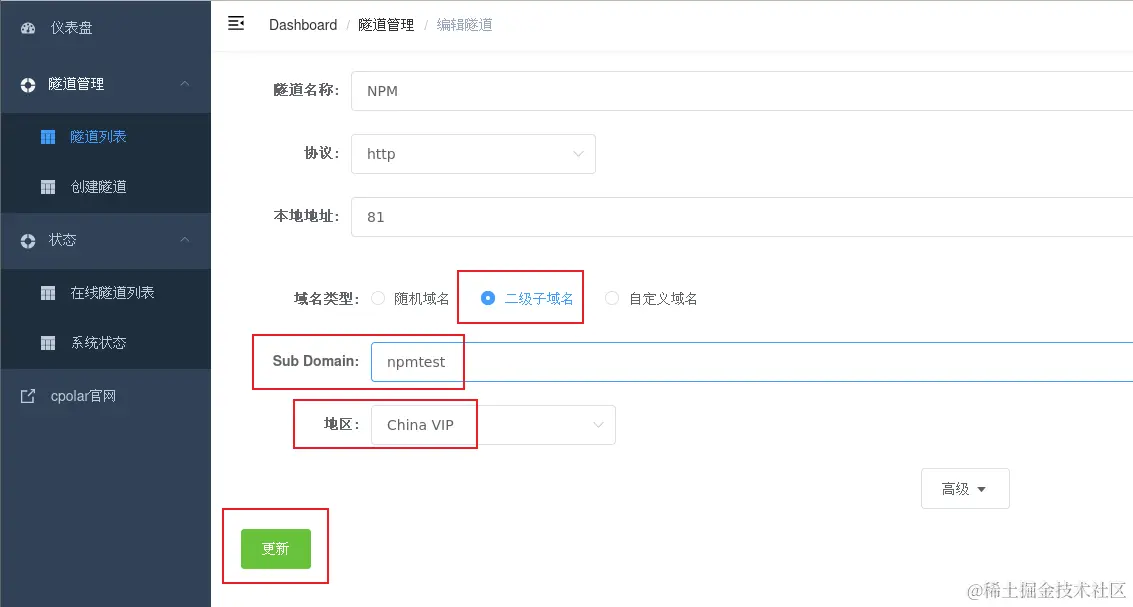Select the 随机域名 radio button
1133x607 pixels.
coord(378,298)
